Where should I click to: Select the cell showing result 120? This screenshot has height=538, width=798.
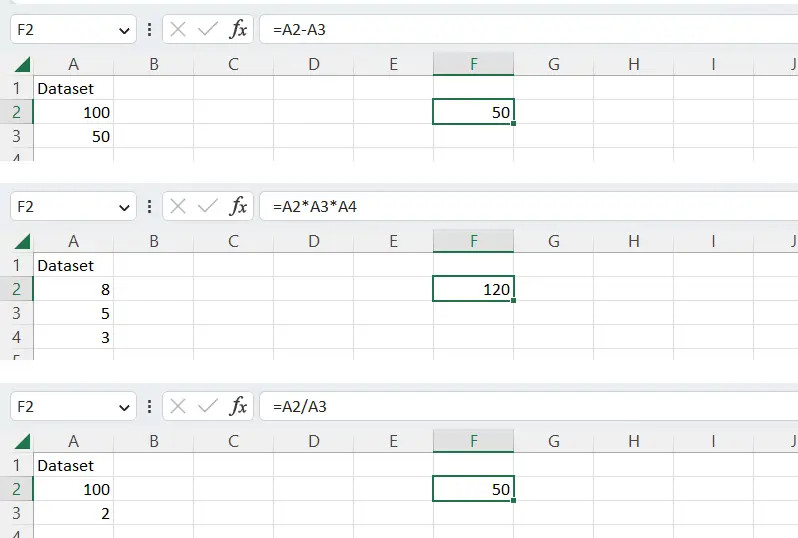tap(473, 289)
